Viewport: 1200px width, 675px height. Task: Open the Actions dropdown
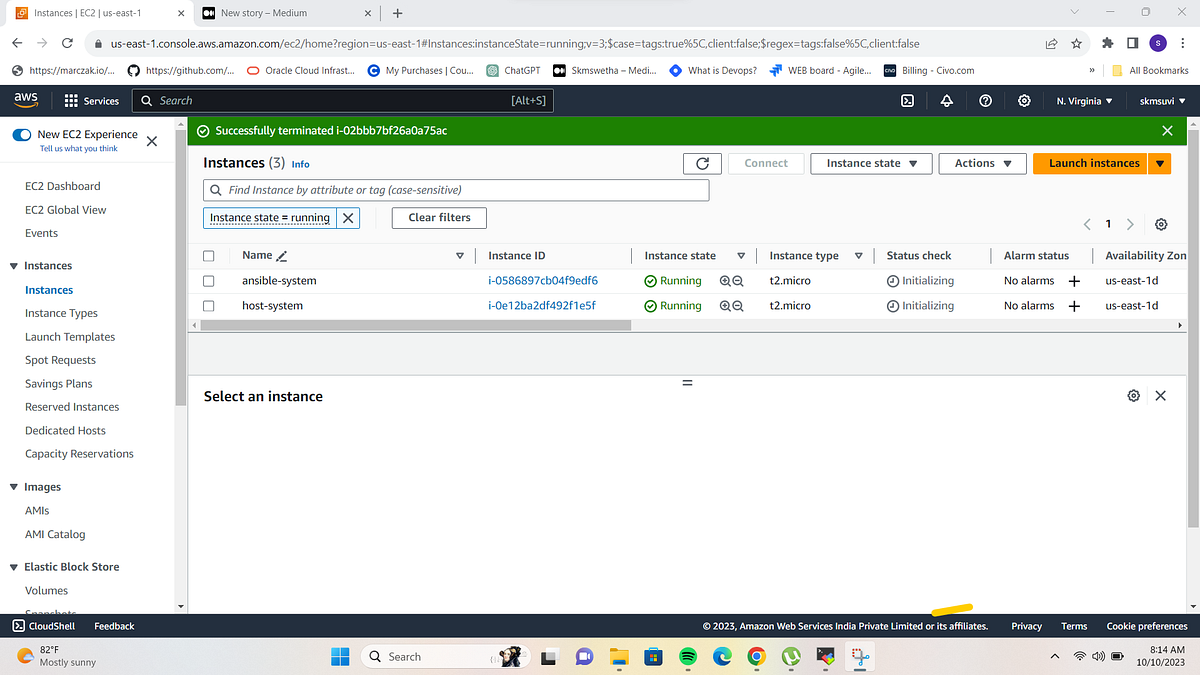983,163
